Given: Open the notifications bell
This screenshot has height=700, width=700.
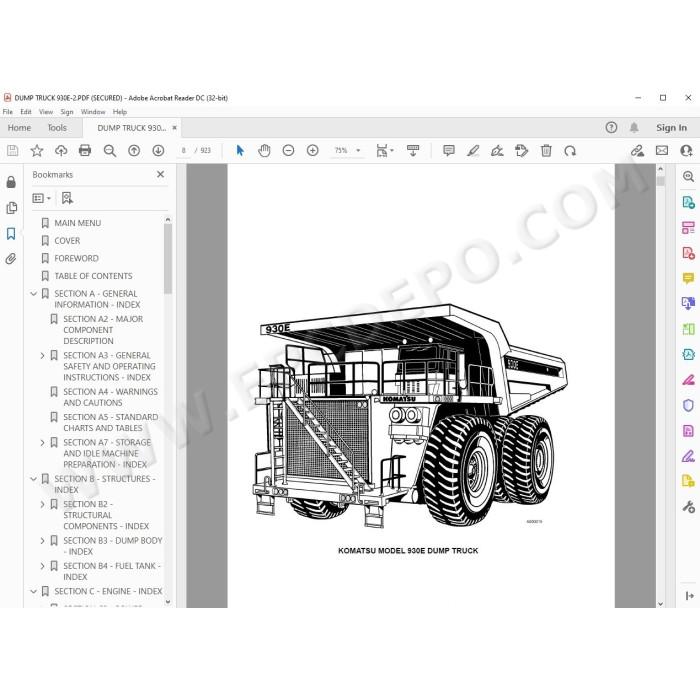Looking at the screenshot, I should pos(634,128).
